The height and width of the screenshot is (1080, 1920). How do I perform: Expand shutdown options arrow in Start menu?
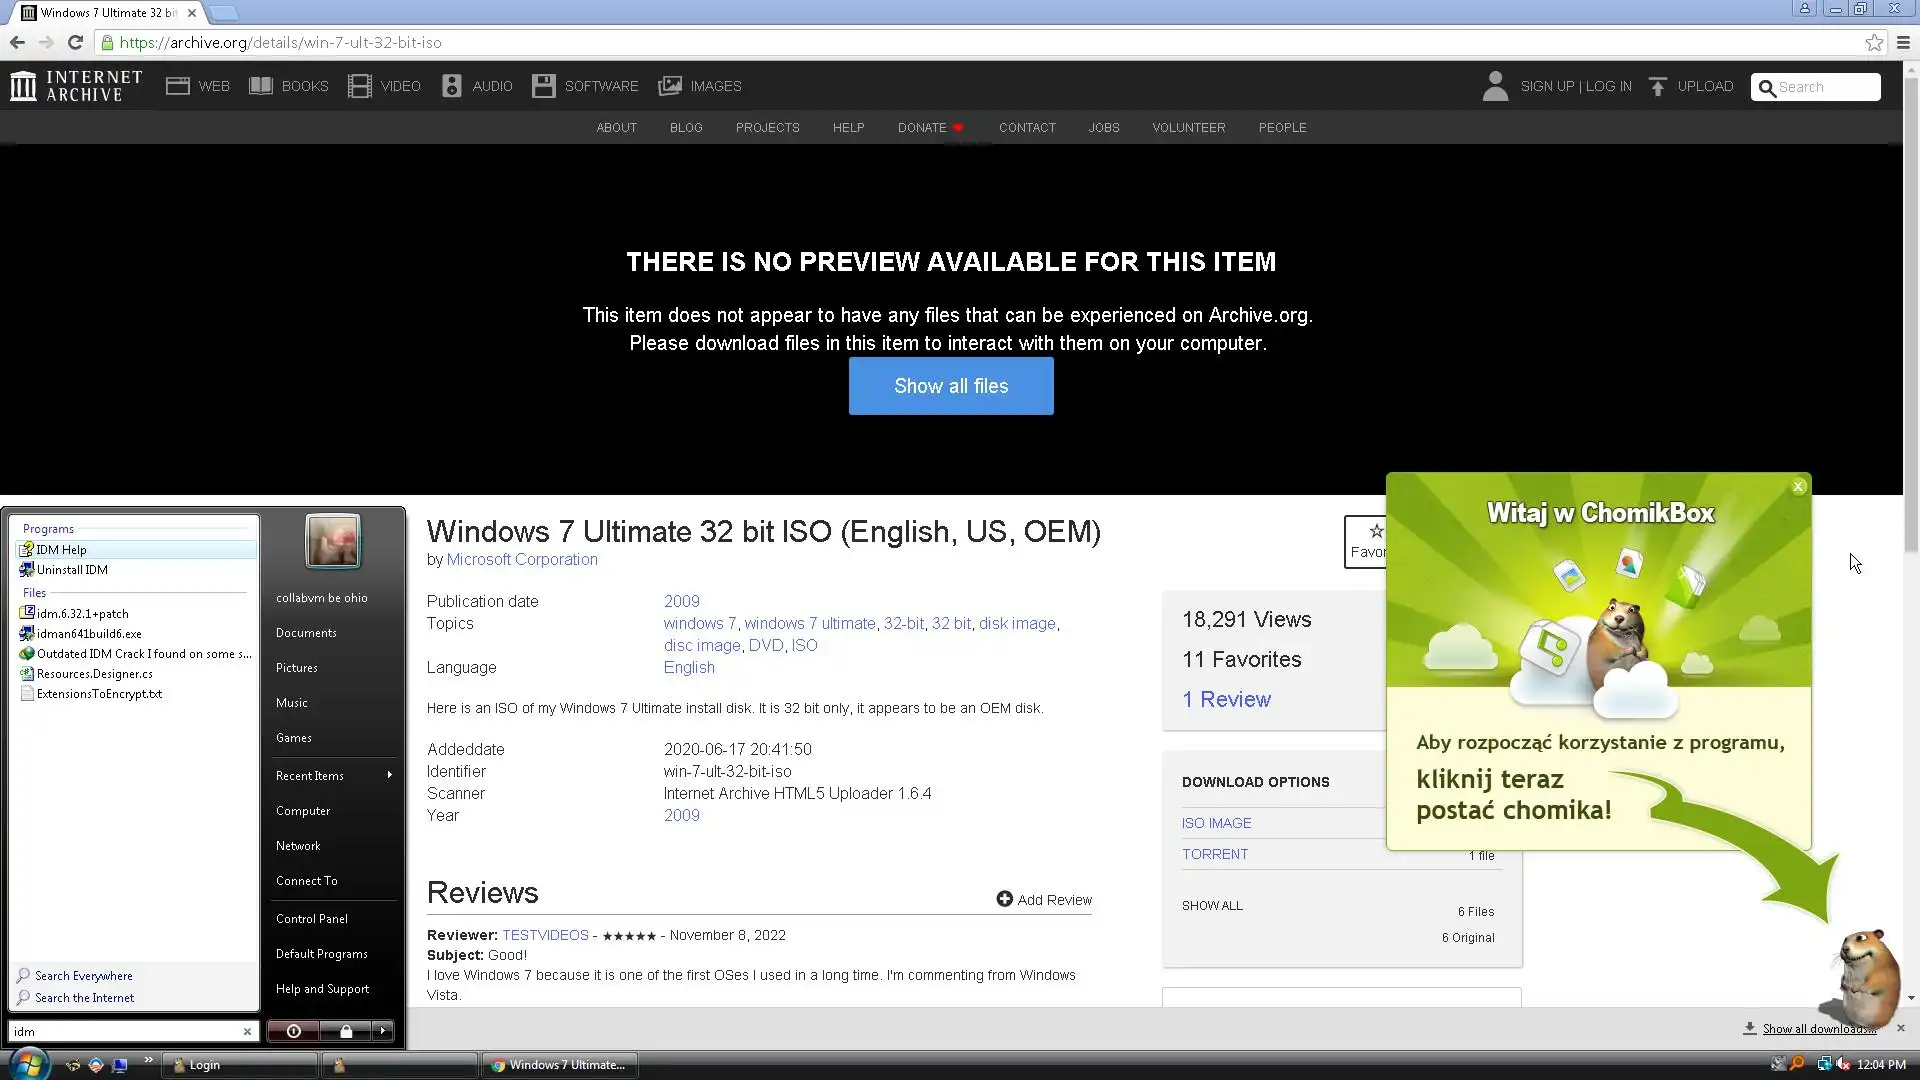coord(382,1031)
